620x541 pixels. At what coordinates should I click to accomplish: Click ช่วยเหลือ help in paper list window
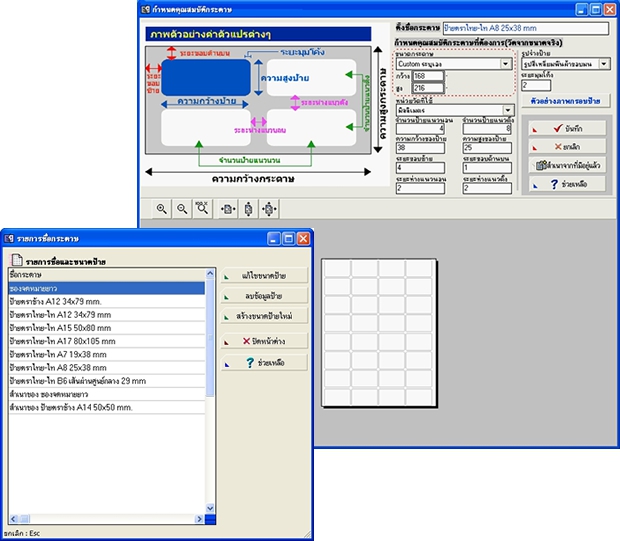point(264,362)
